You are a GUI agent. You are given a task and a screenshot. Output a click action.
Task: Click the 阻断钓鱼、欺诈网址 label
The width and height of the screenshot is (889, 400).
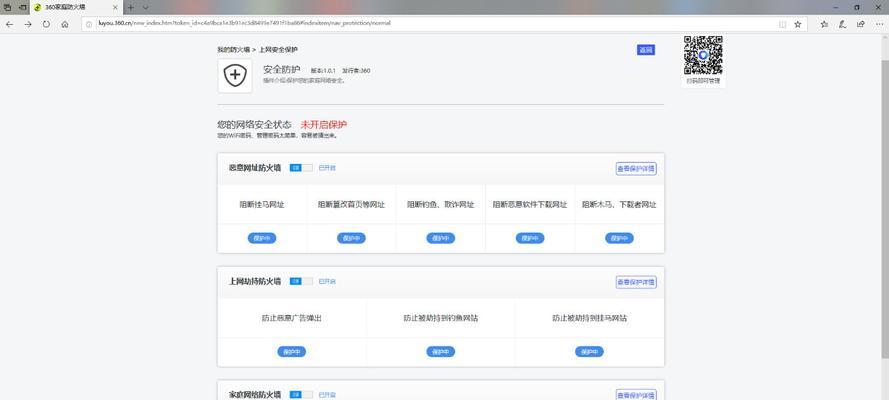(x=441, y=205)
